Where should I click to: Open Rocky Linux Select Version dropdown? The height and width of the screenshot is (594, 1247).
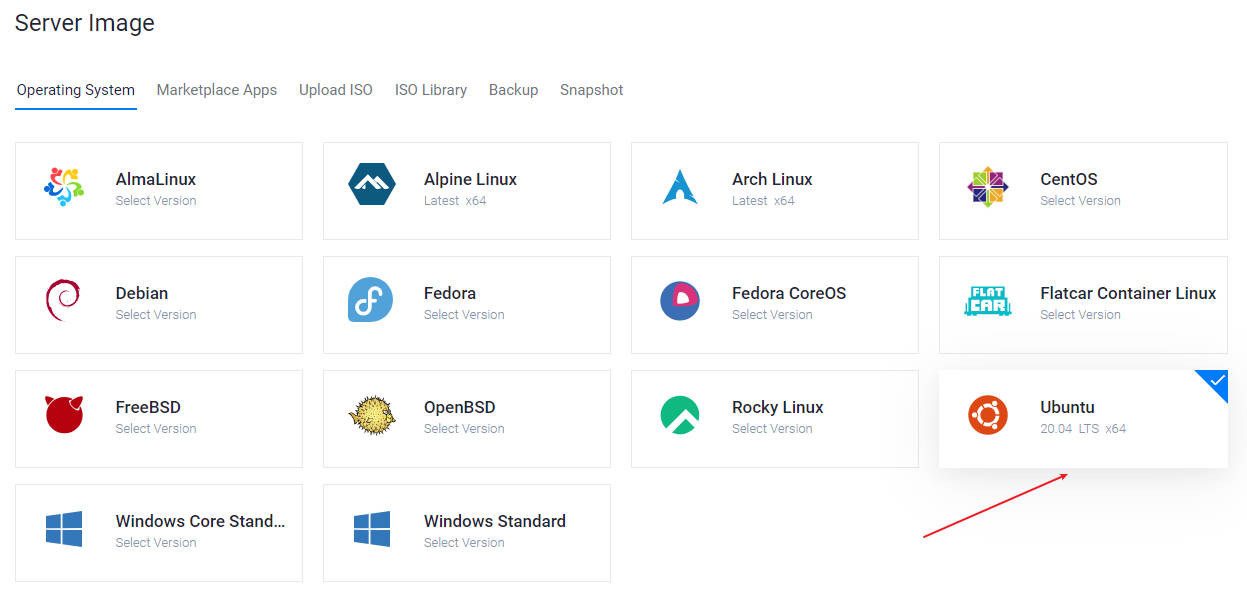pyautogui.click(x=772, y=429)
